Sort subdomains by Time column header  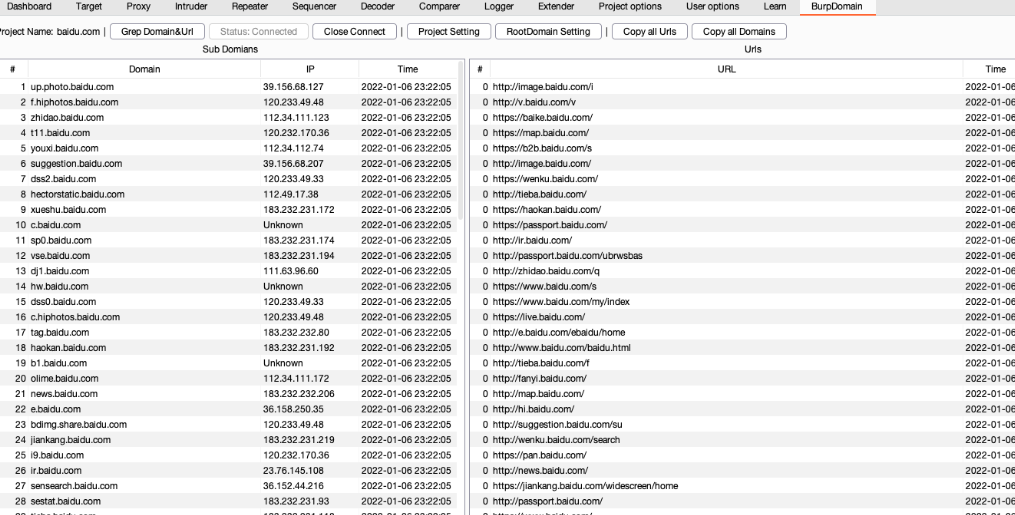(x=407, y=69)
